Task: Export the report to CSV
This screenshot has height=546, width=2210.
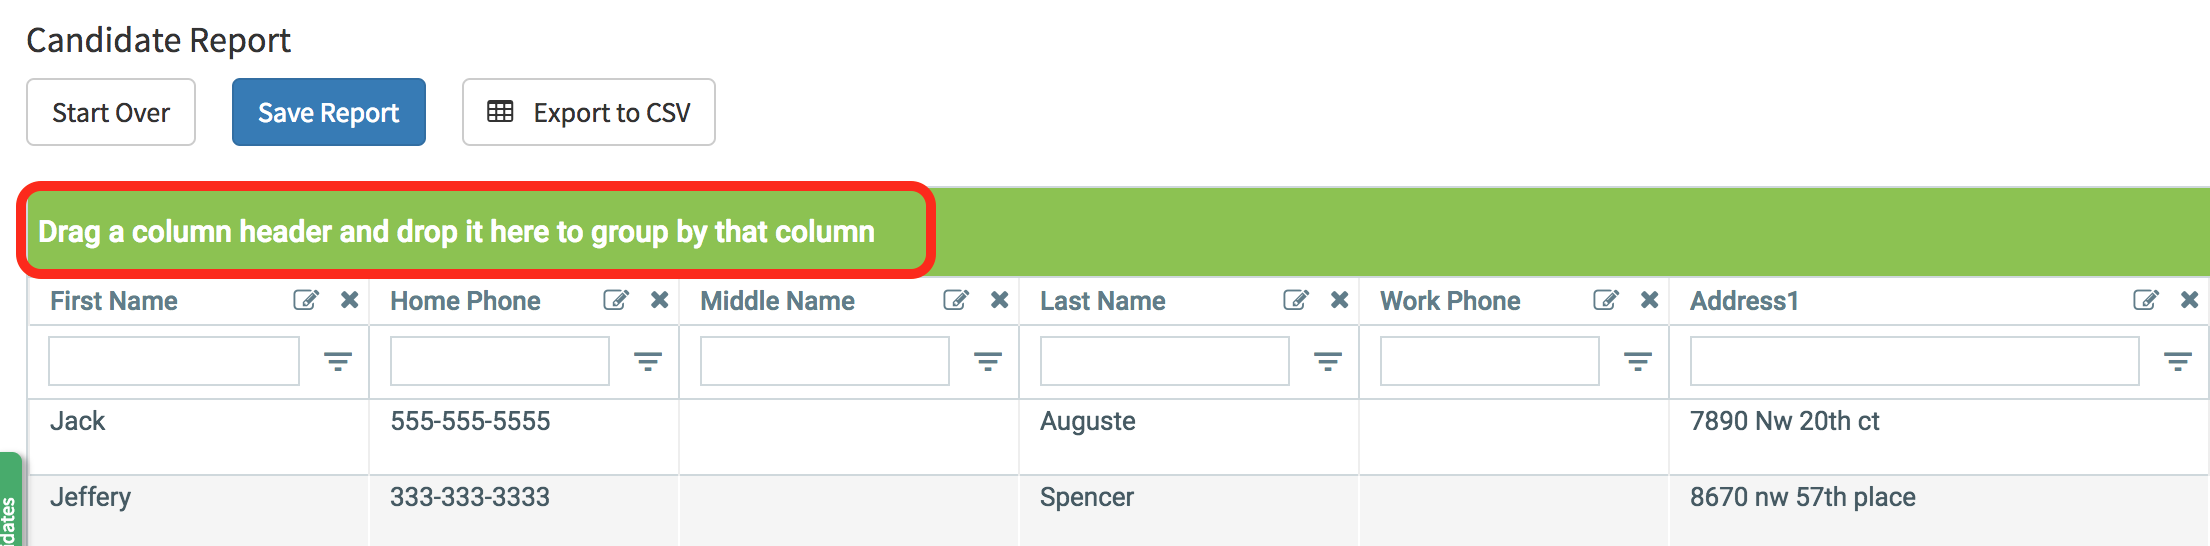Action: [588, 112]
